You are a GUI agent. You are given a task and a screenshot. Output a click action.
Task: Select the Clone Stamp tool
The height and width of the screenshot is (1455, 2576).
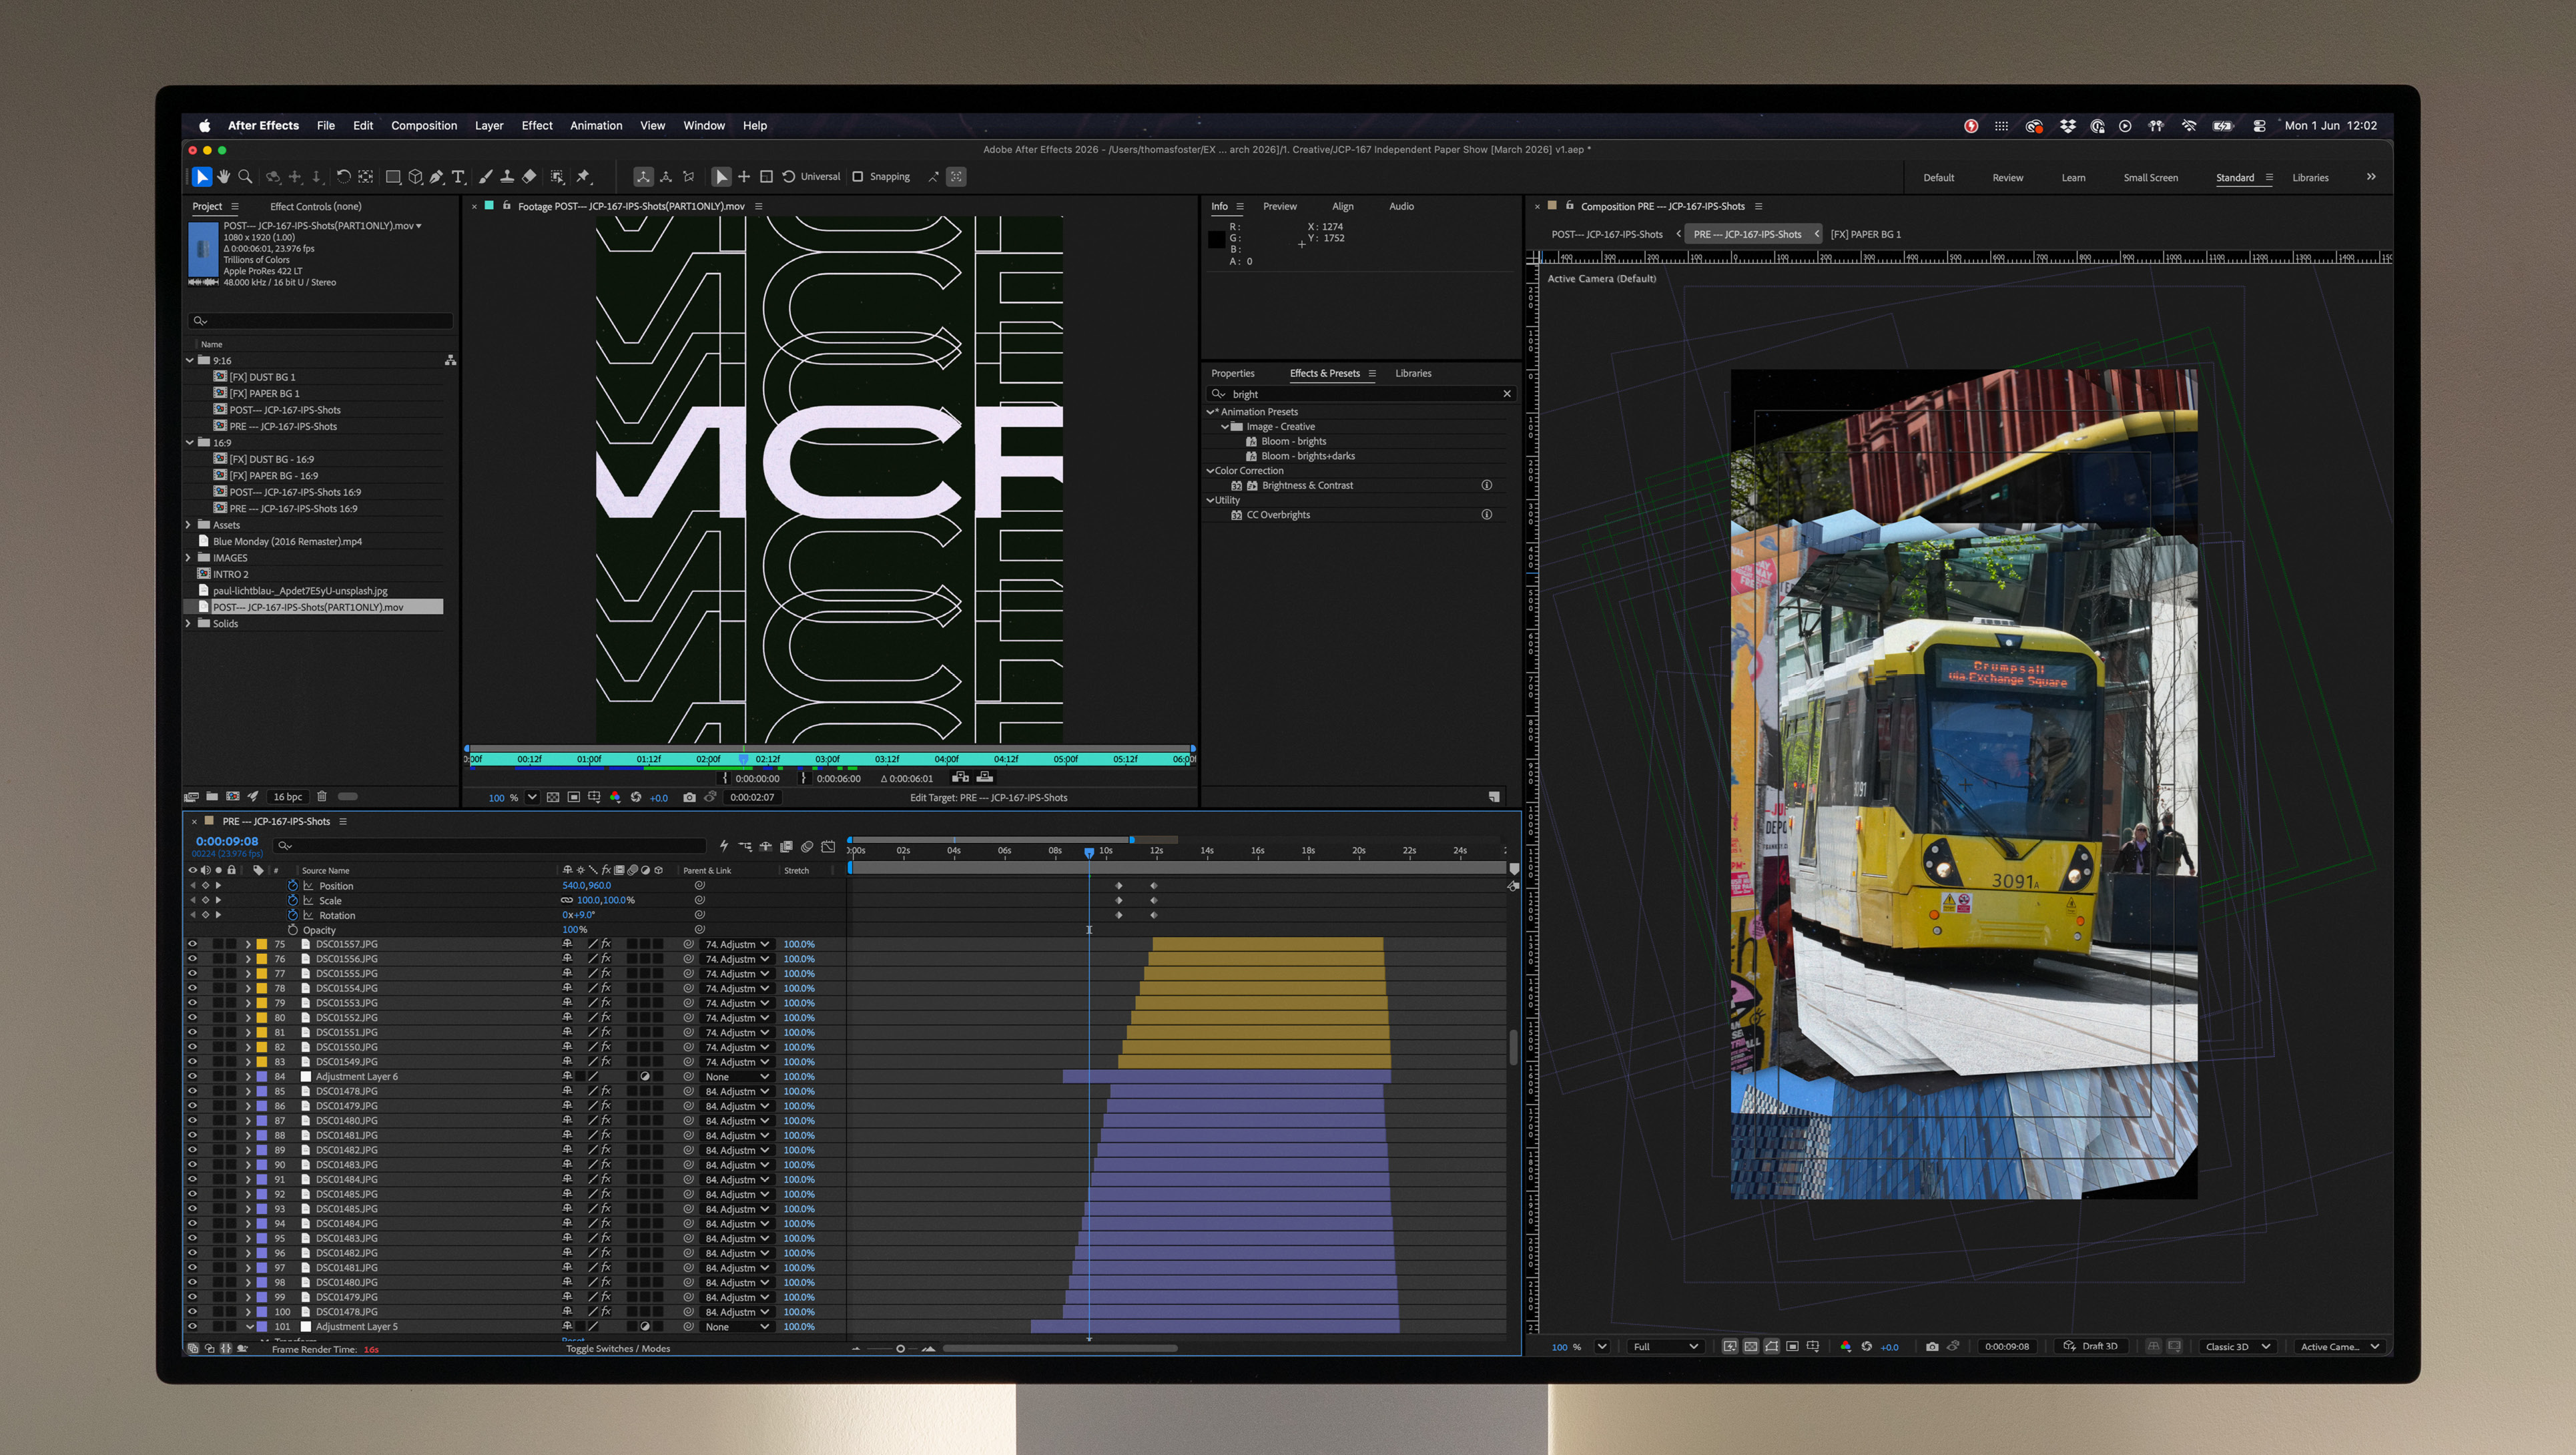point(507,177)
